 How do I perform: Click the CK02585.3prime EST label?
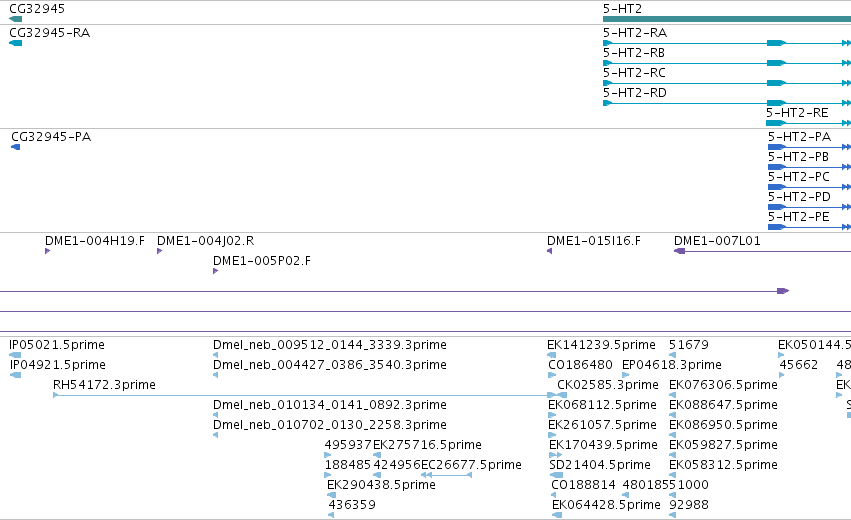608,385
